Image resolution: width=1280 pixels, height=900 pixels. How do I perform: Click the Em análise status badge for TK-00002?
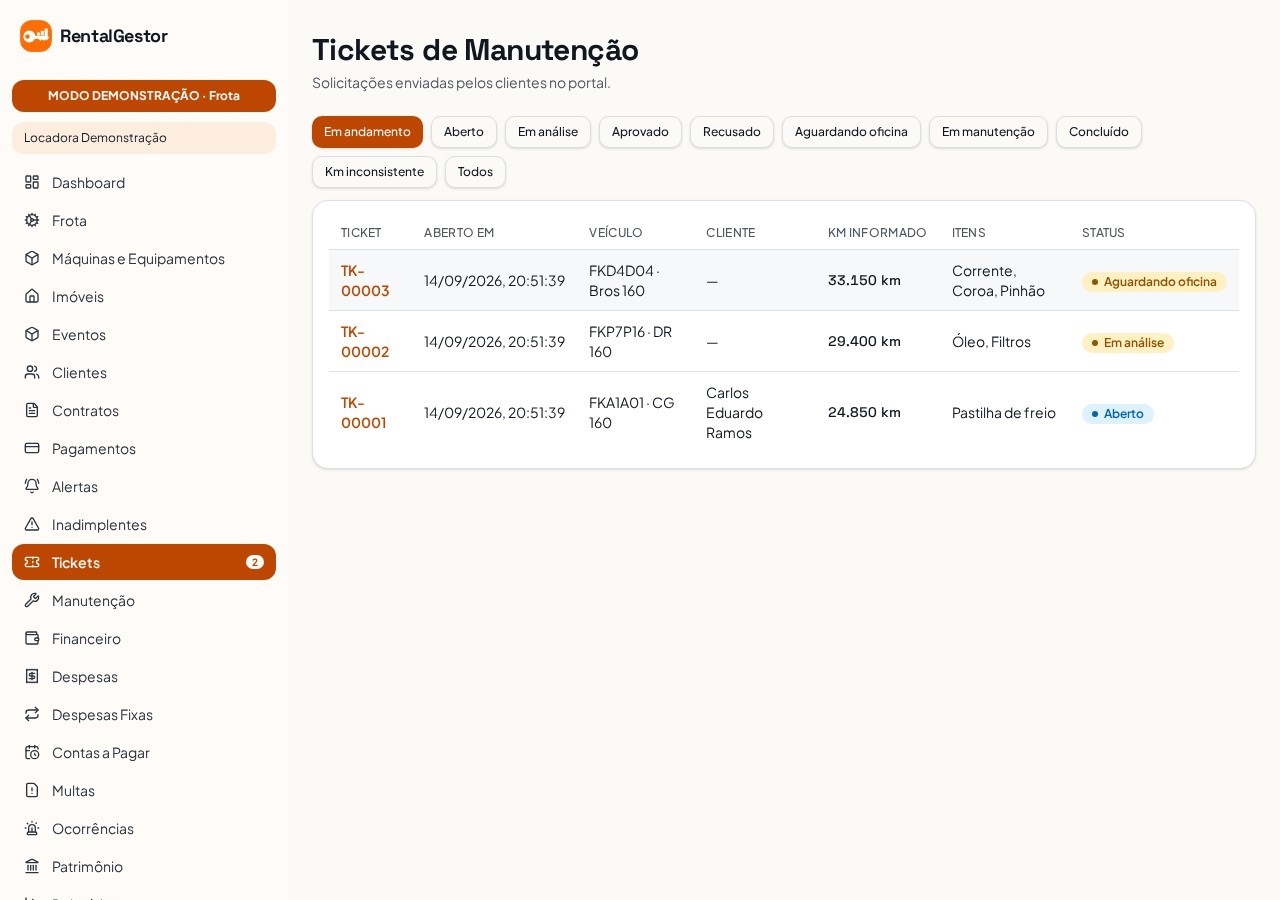1128,343
